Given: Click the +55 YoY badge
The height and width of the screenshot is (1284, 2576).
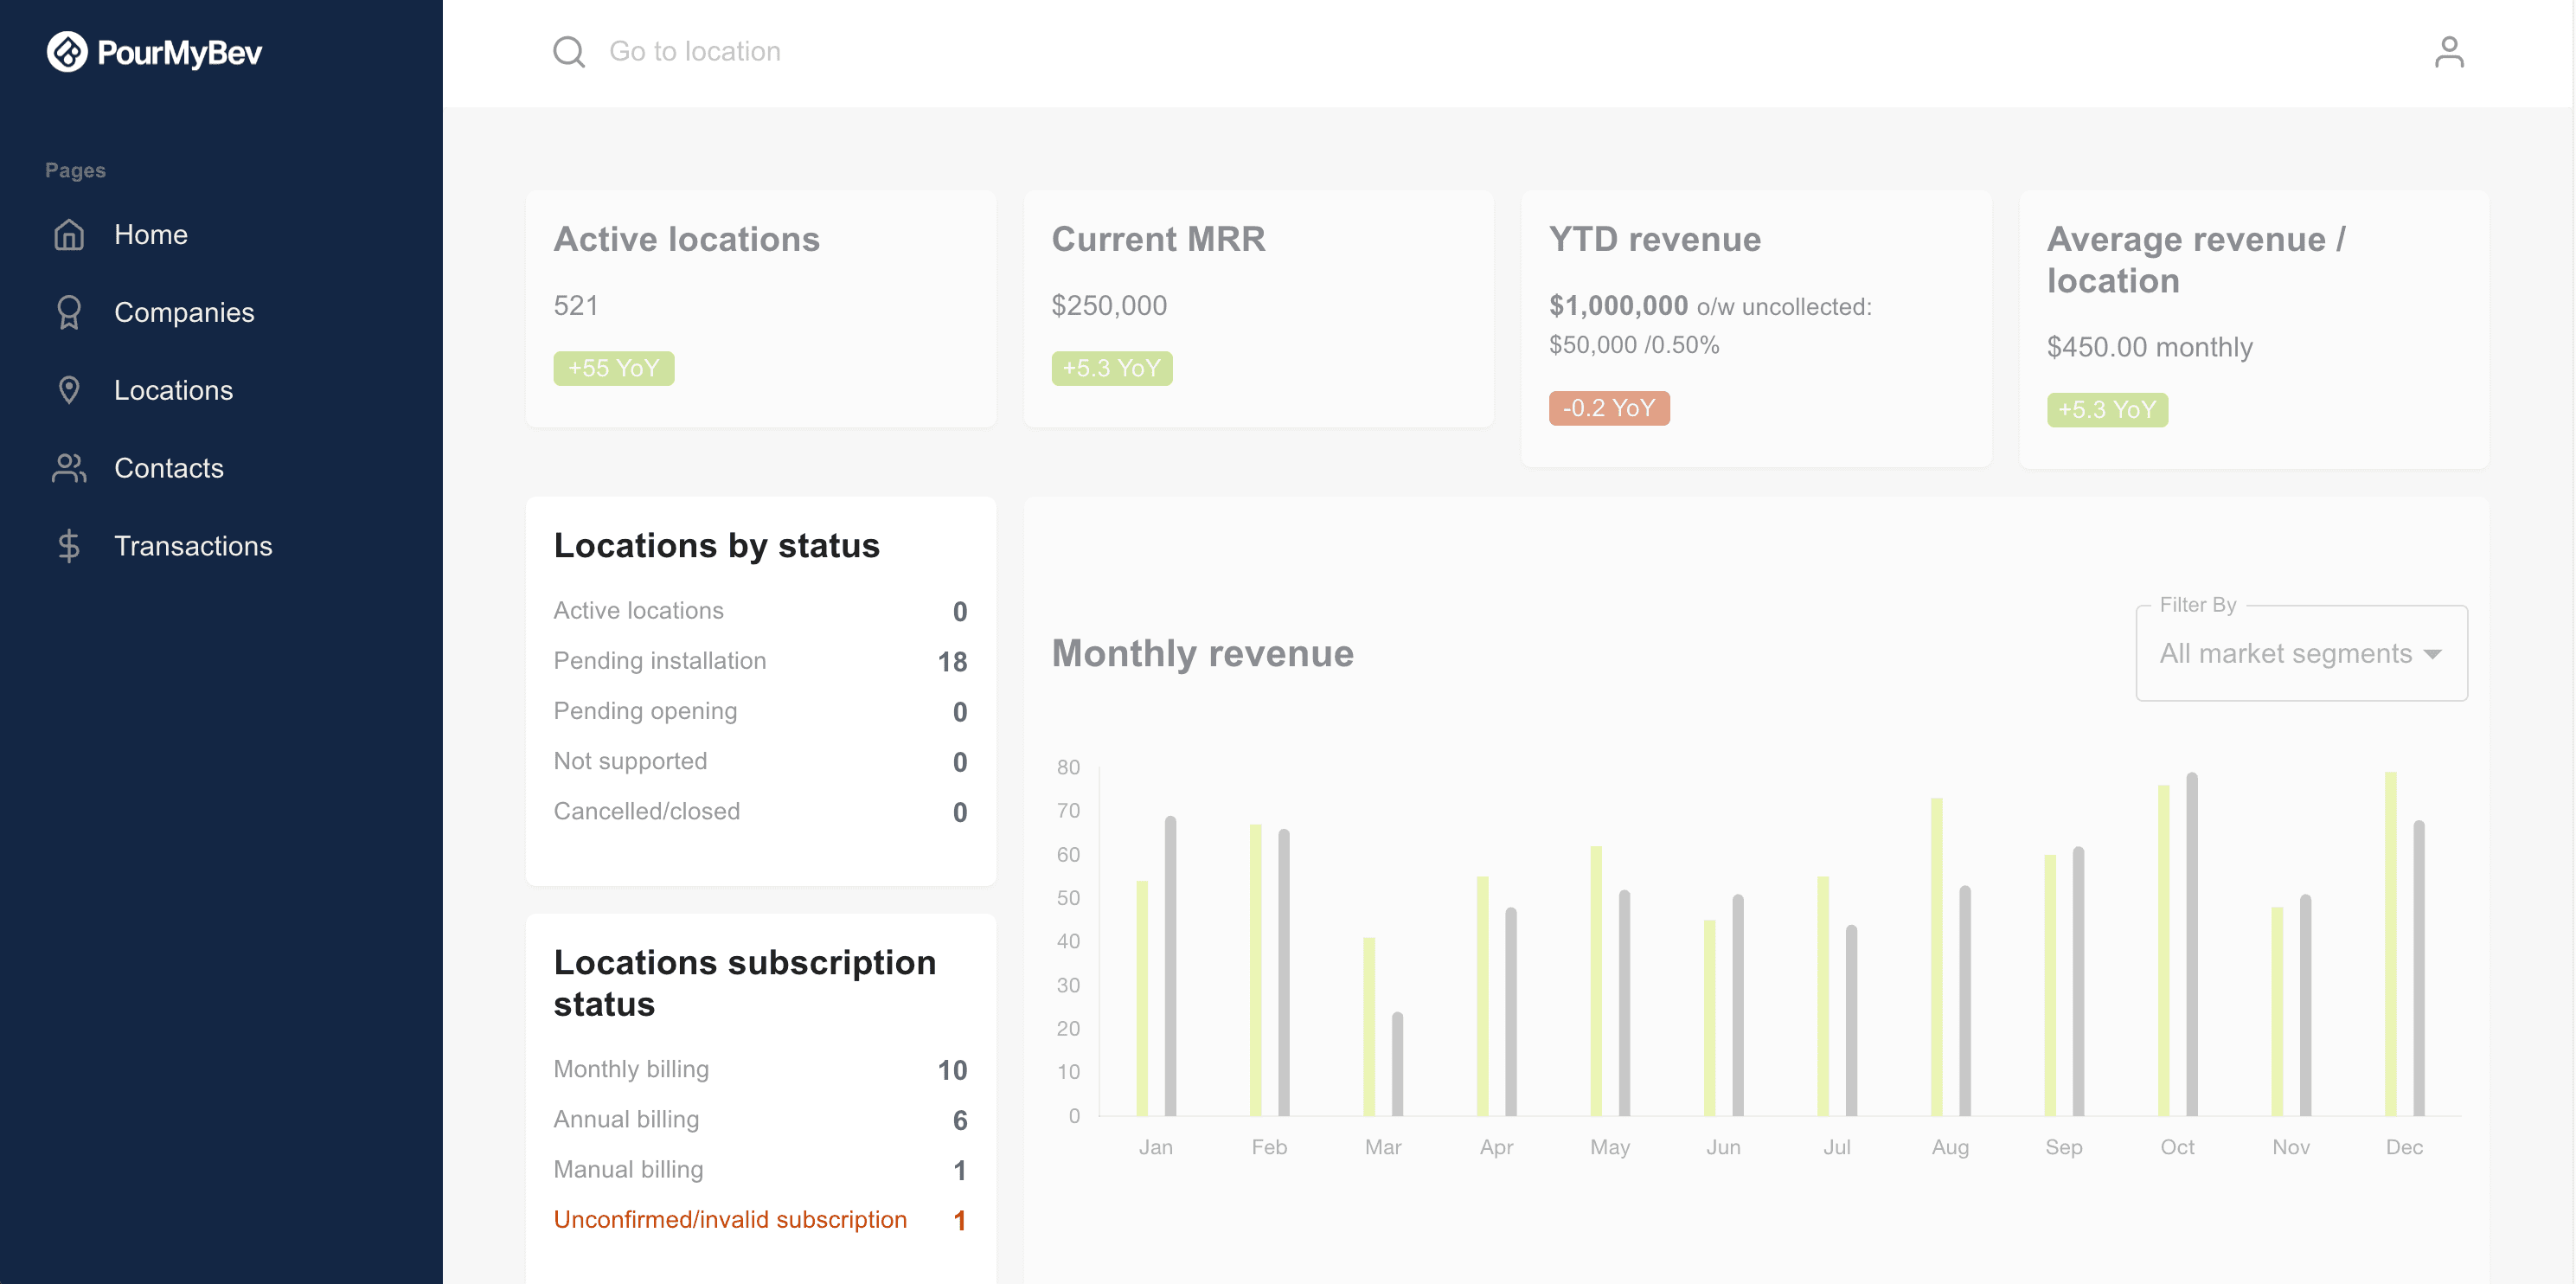Looking at the screenshot, I should (613, 369).
